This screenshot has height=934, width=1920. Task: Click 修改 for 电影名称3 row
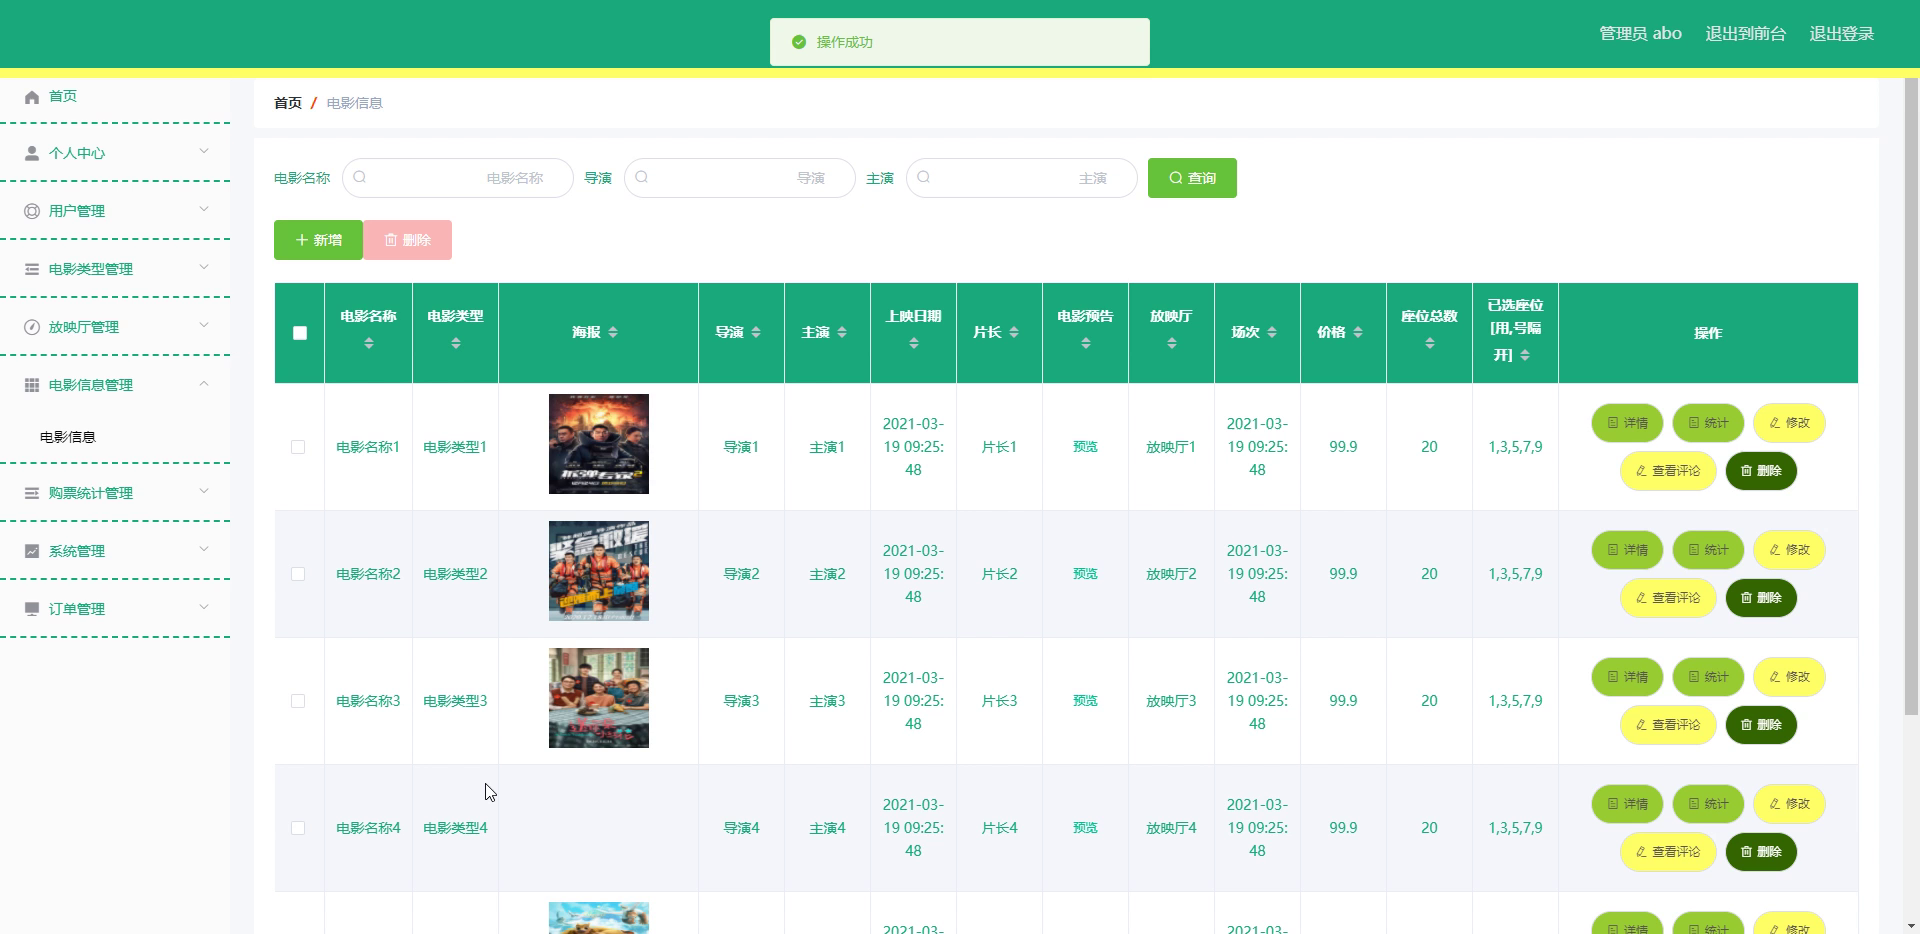[x=1789, y=677]
